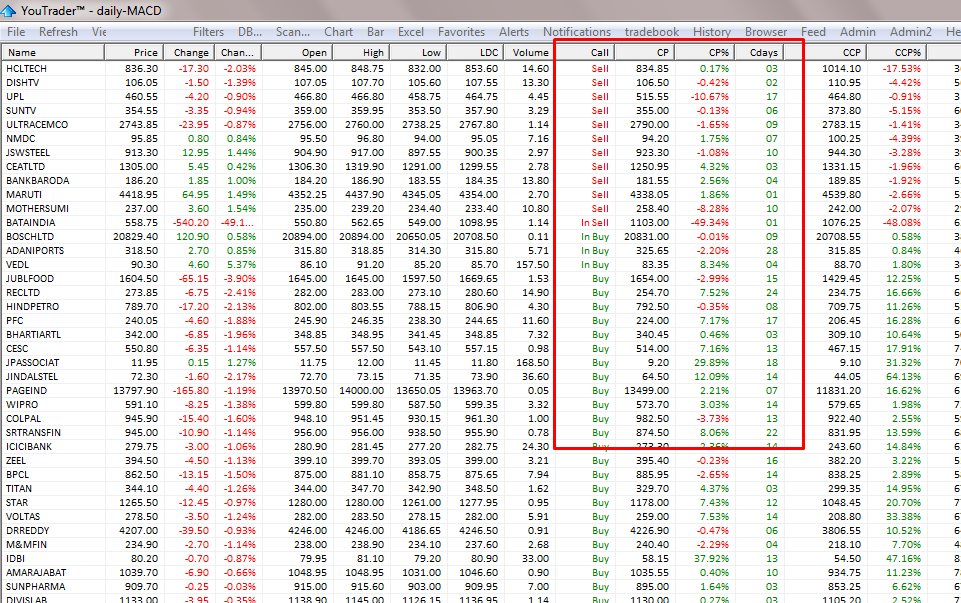Image resolution: width=961 pixels, height=603 pixels.
Task: Select the TITAN stock name
Action: click(18, 489)
